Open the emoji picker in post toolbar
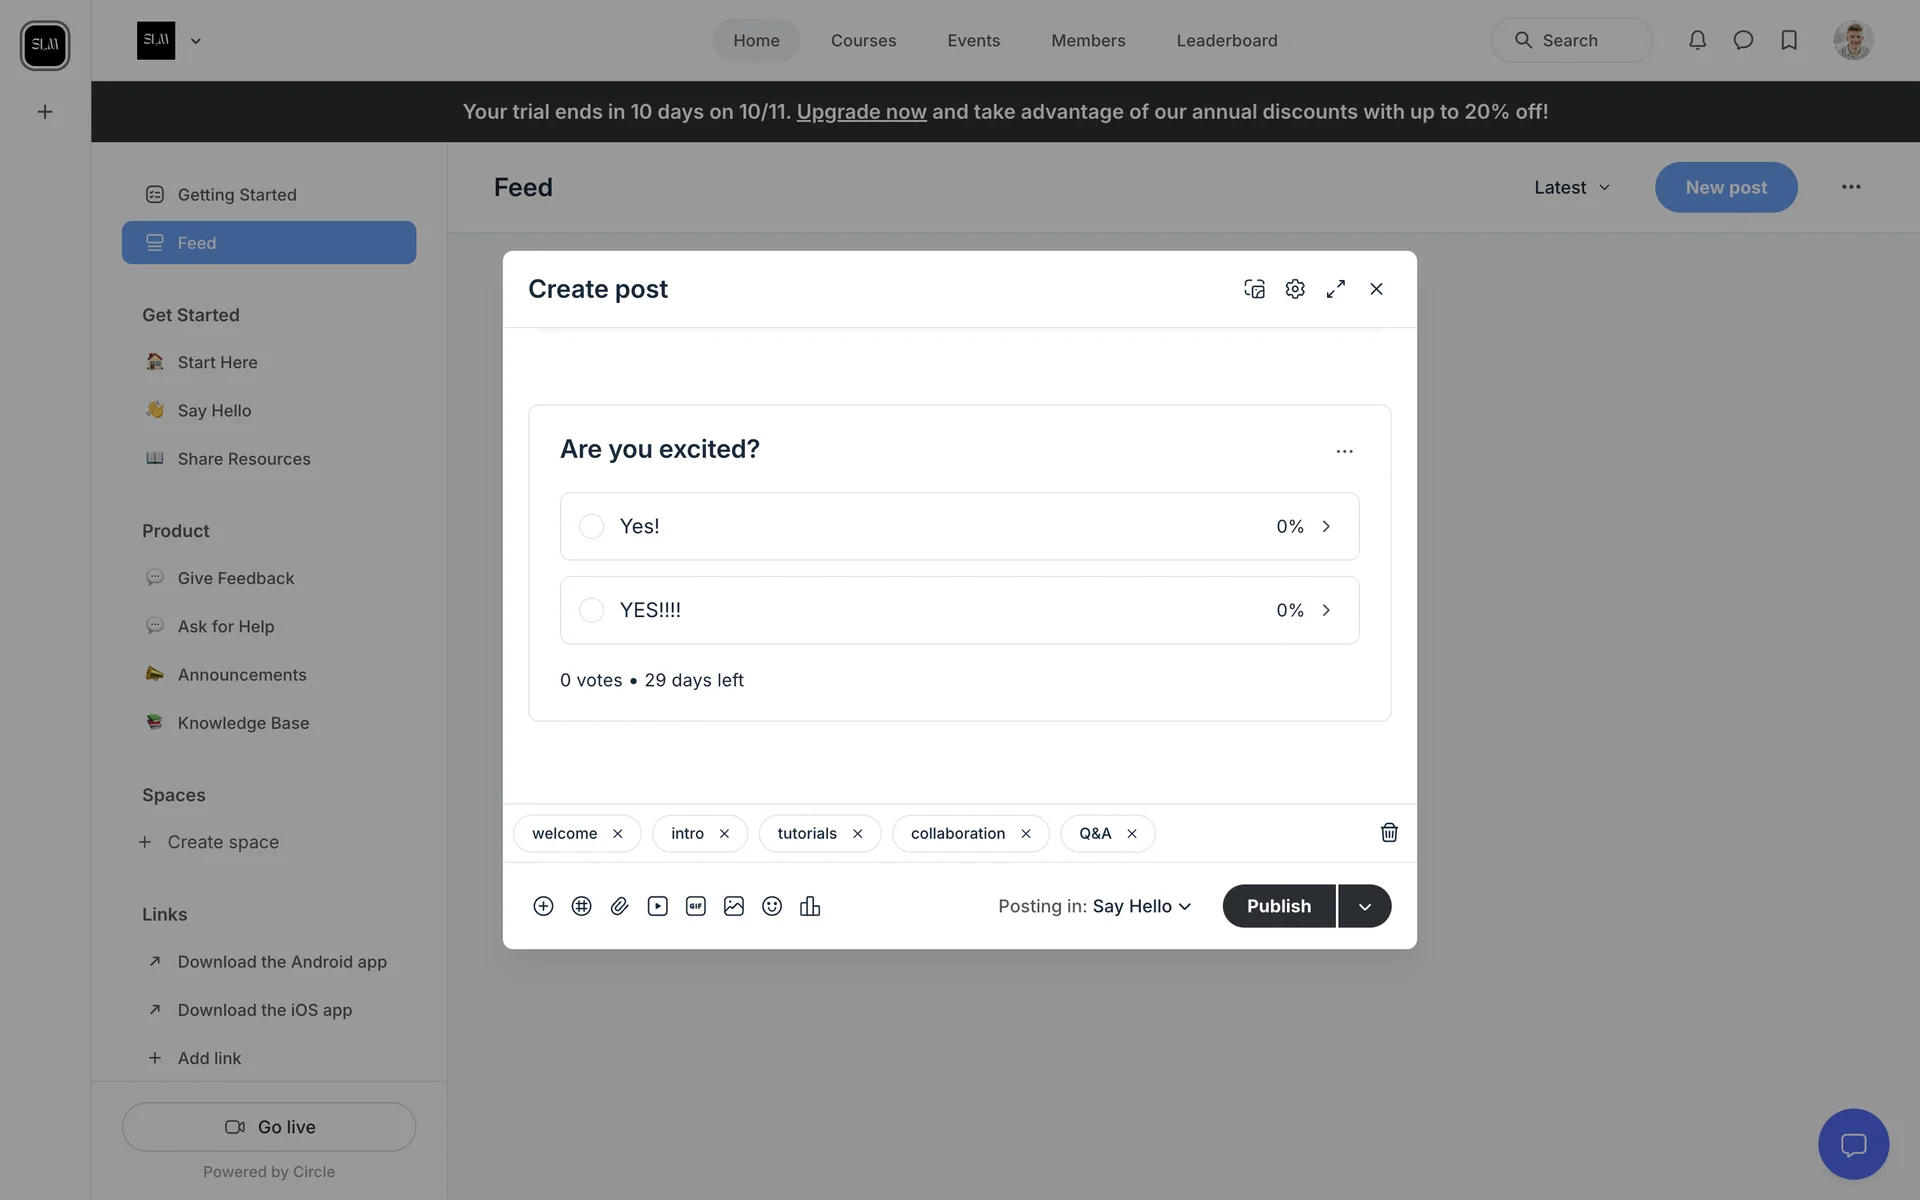The image size is (1920, 1200). 772,906
